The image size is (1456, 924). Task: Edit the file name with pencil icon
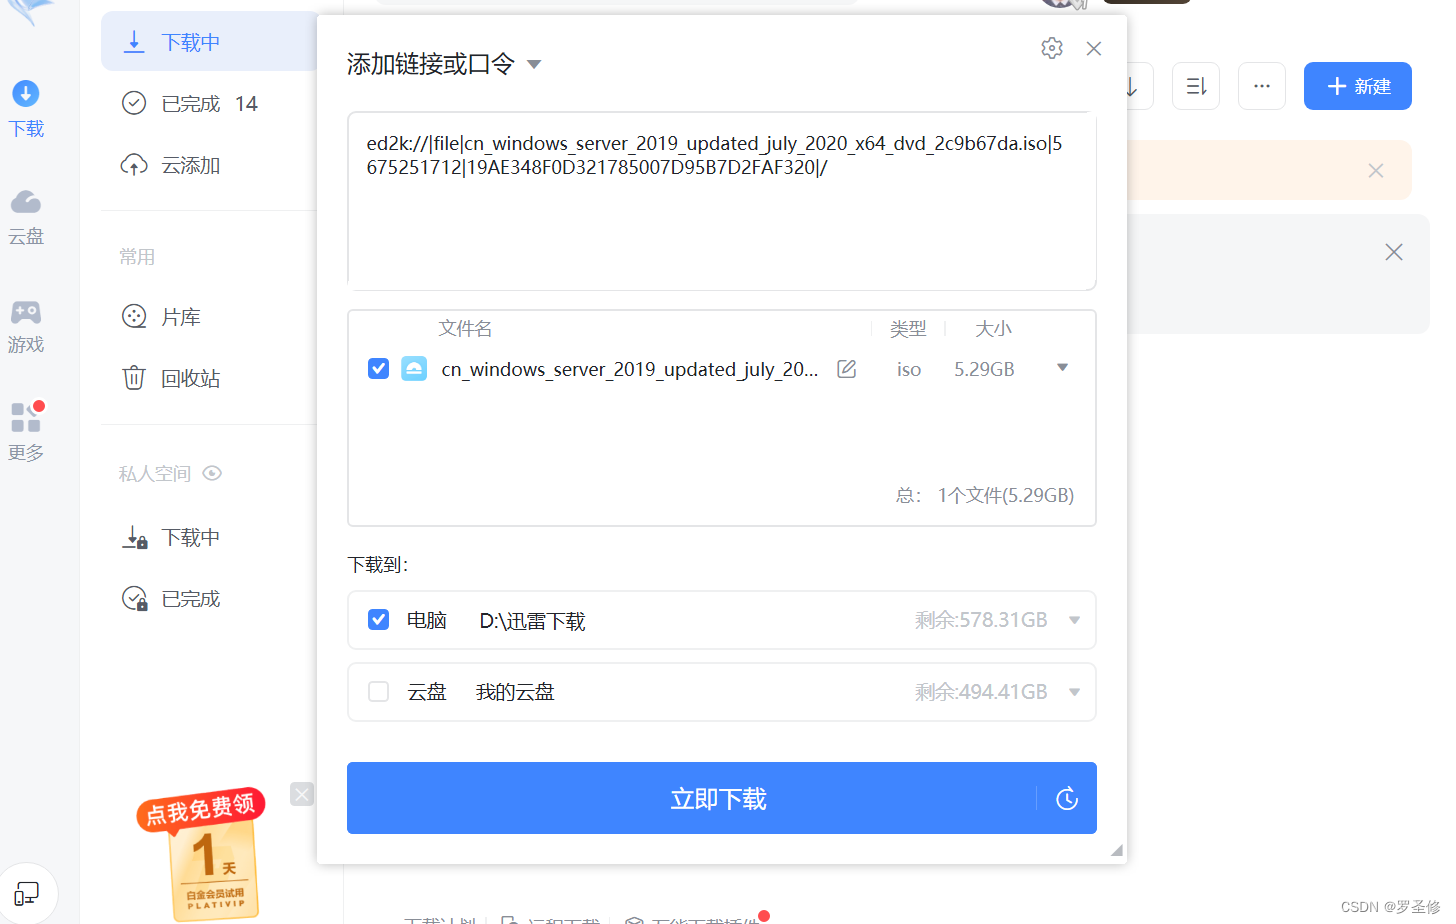[846, 369]
